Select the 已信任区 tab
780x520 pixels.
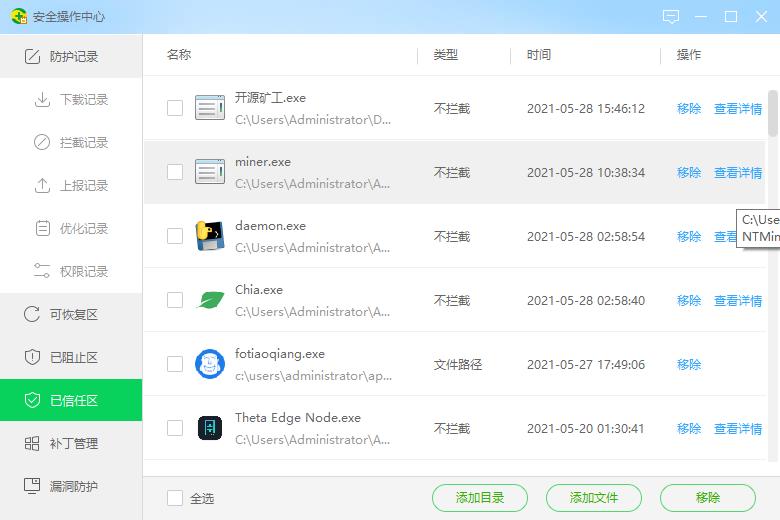pyautogui.click(x=71, y=400)
